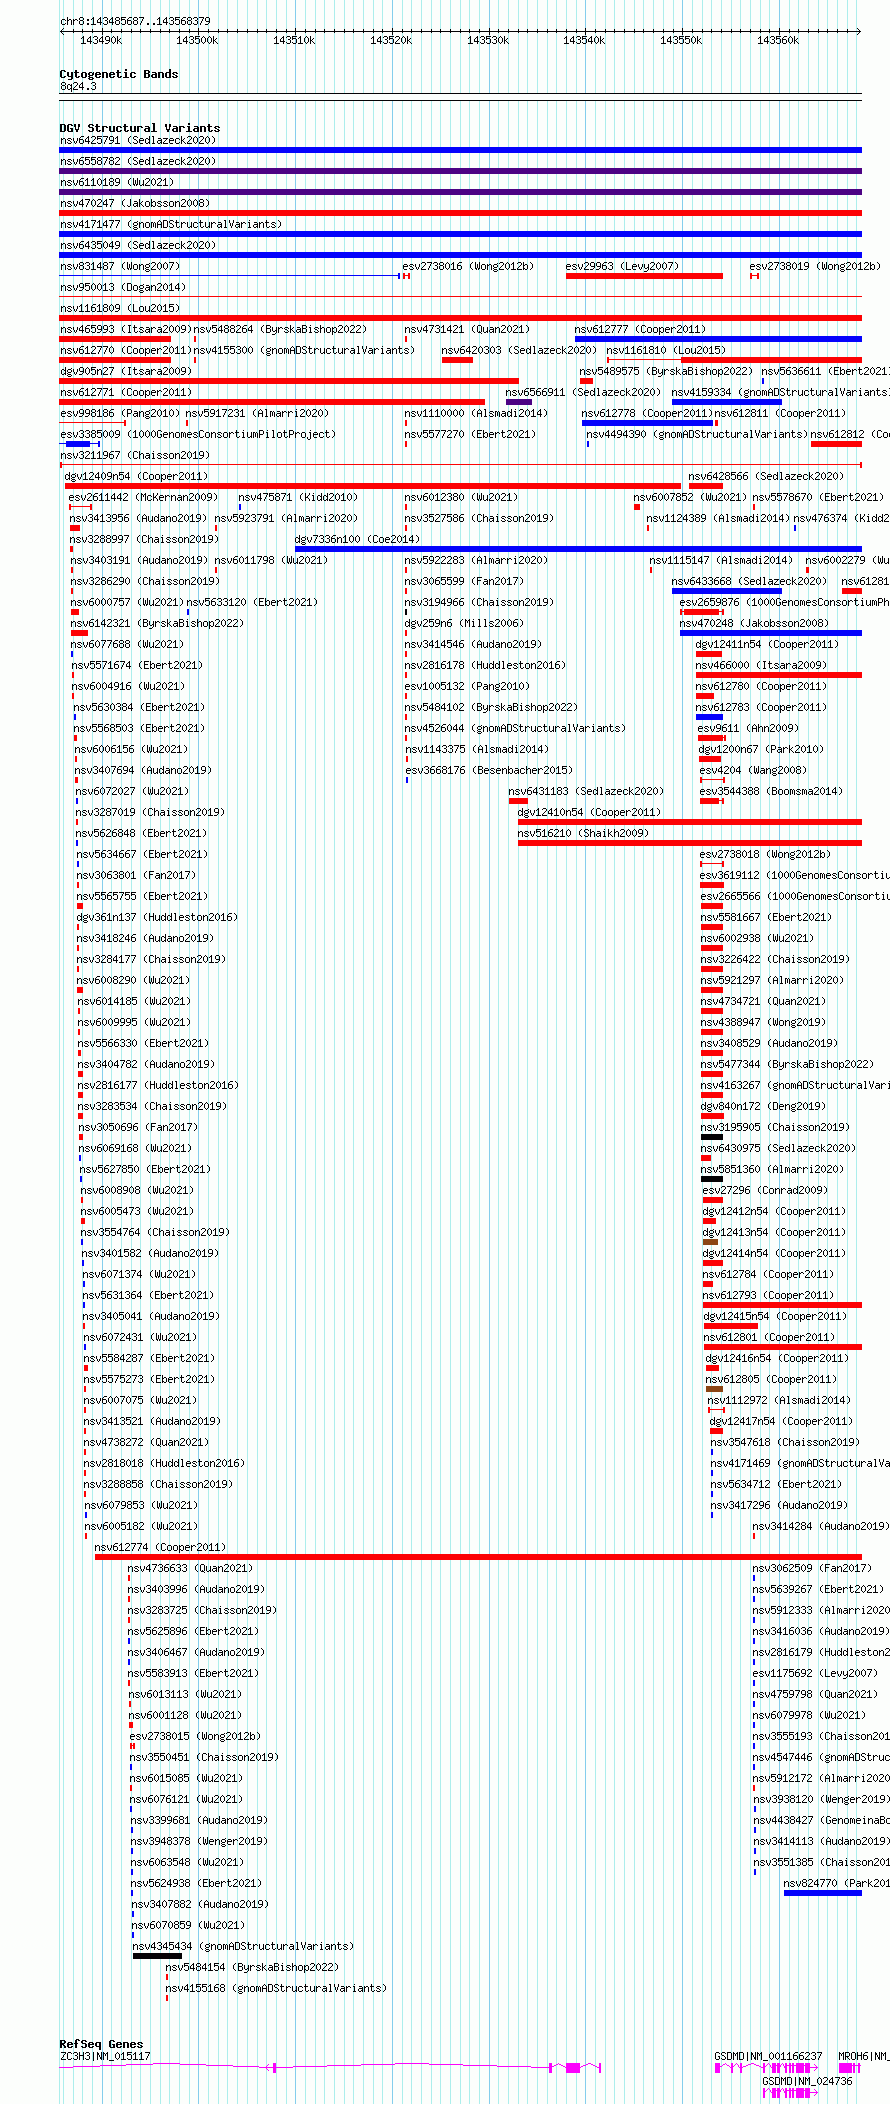Click the black bar under nsv4345434 (gnomADStructuralVariants)
The width and height of the screenshot is (890, 2104).
click(157, 1956)
